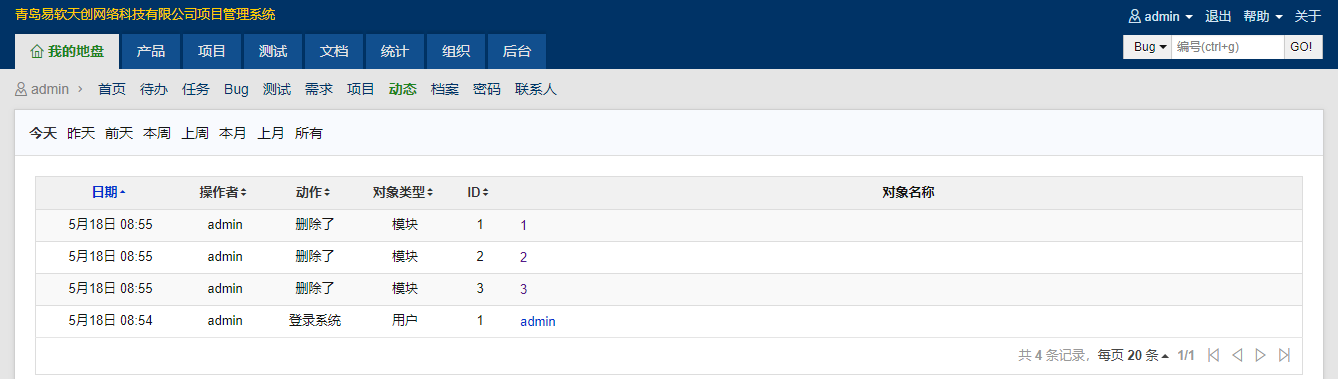The image size is (1338, 379).
Task: Go to next page arrow icon
Action: [x=1261, y=355]
